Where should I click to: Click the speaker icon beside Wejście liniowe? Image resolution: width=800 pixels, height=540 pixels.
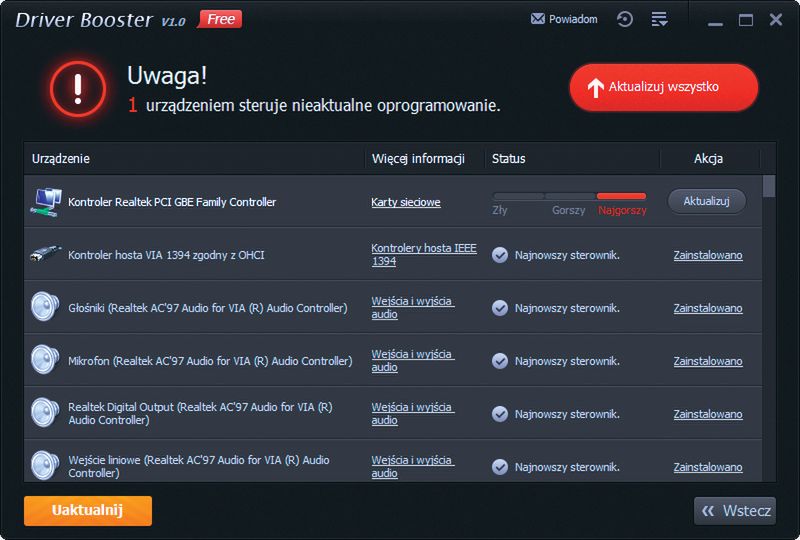point(45,466)
